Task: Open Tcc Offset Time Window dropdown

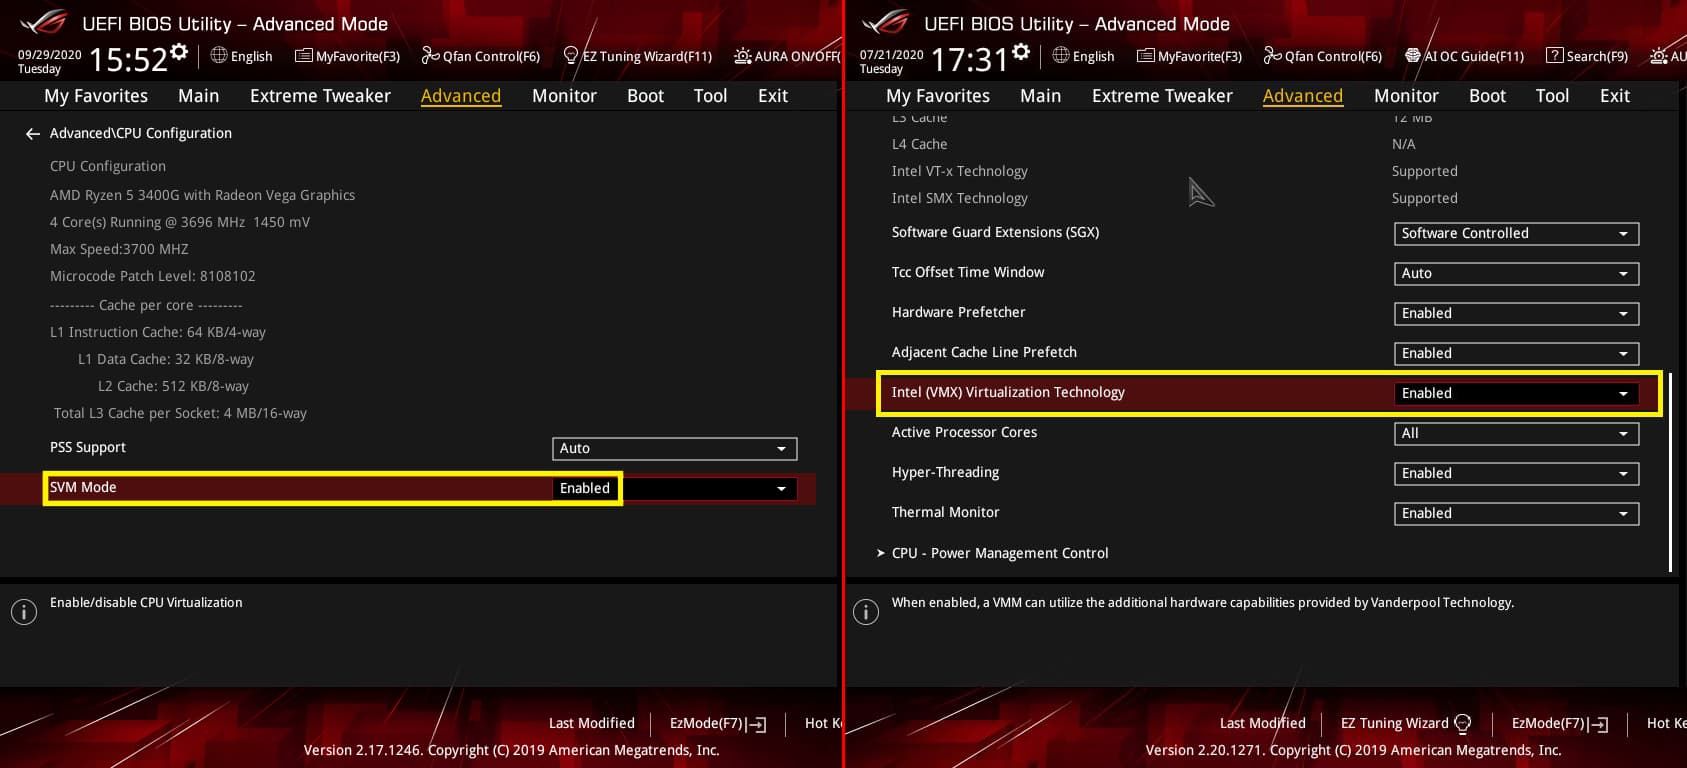Action: (1516, 273)
